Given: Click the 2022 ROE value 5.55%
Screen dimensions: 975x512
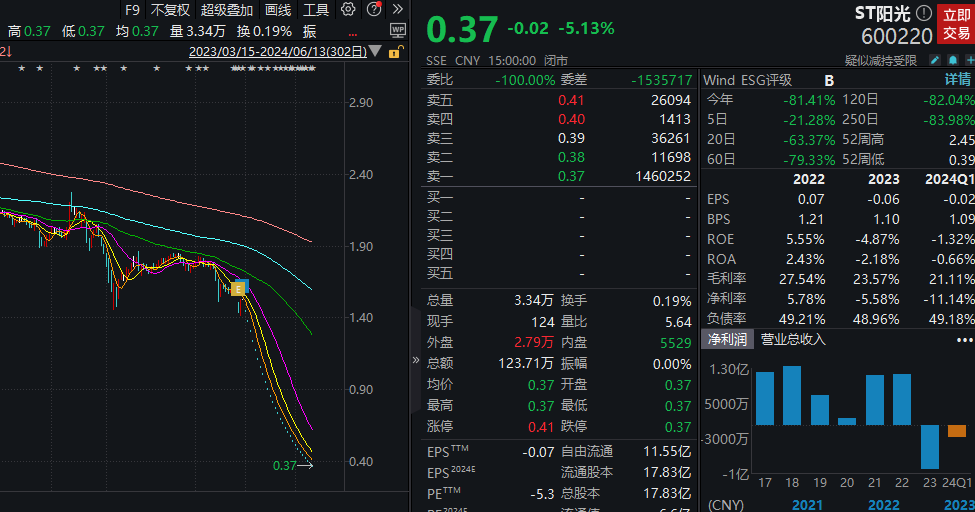Looking at the screenshot, I should coord(805,240).
